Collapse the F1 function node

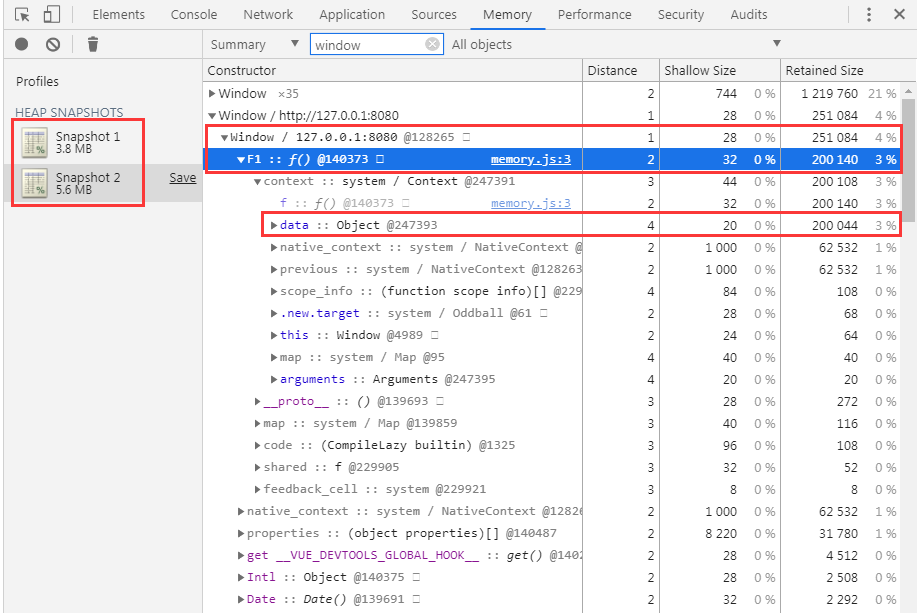tap(240, 159)
